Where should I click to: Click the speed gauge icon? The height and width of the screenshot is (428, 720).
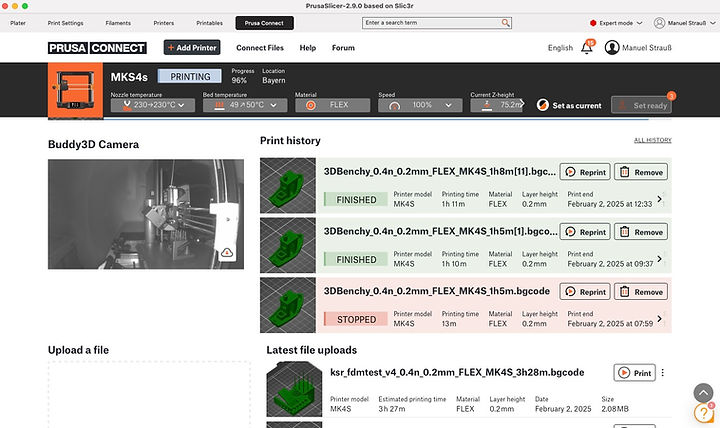tap(394, 106)
